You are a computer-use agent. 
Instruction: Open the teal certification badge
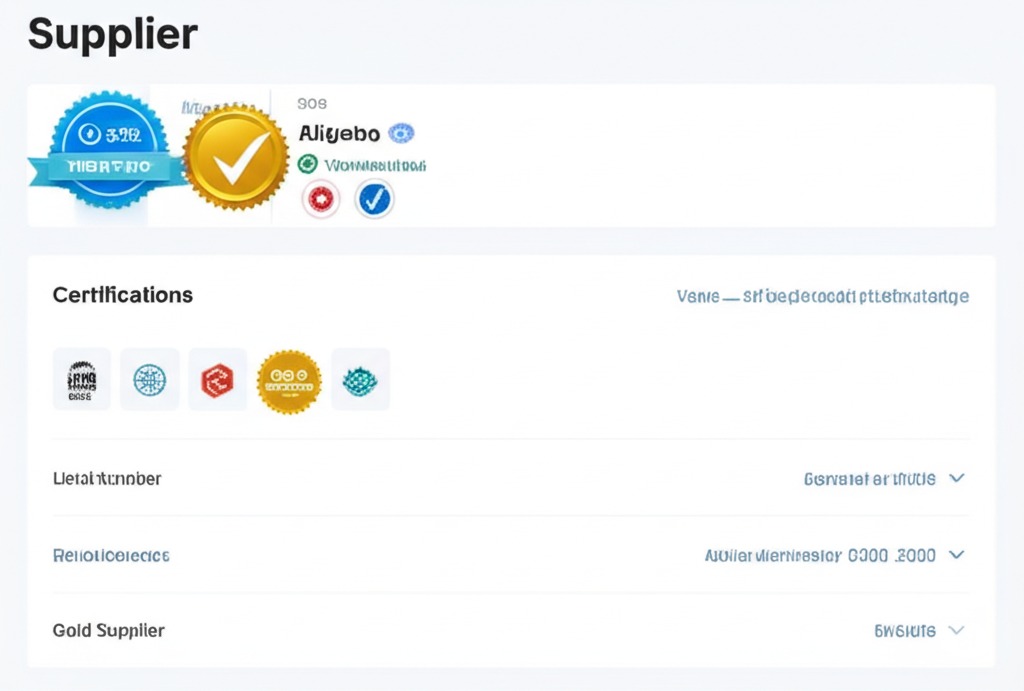coord(360,379)
